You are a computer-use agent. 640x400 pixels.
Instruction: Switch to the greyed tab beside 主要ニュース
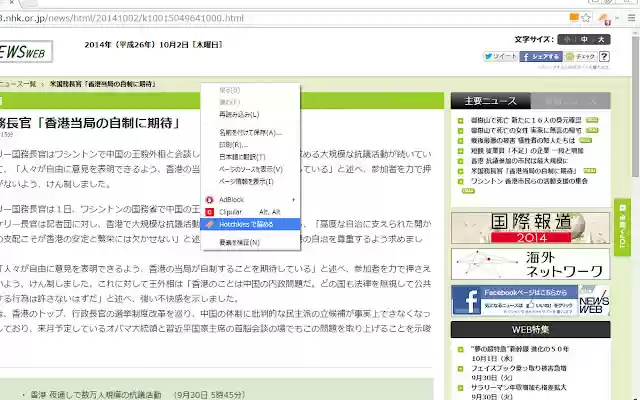pyautogui.click(x=571, y=101)
